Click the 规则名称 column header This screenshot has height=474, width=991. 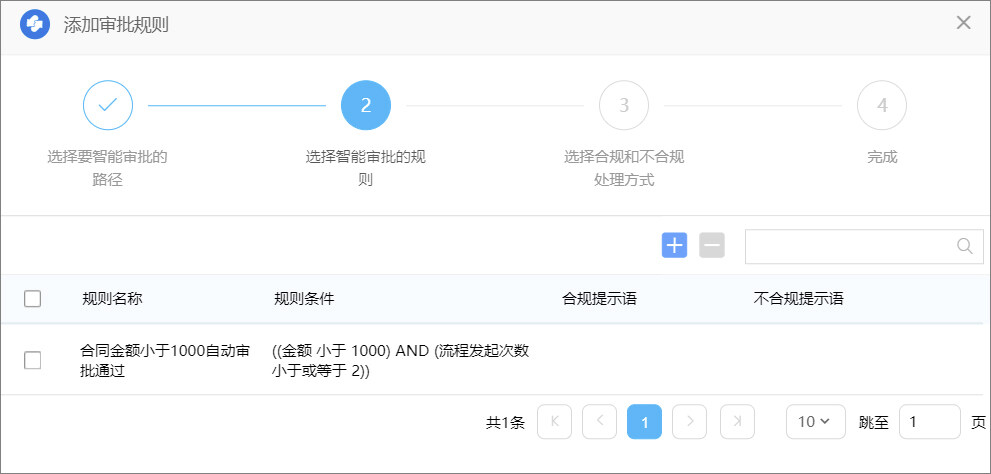tap(113, 298)
